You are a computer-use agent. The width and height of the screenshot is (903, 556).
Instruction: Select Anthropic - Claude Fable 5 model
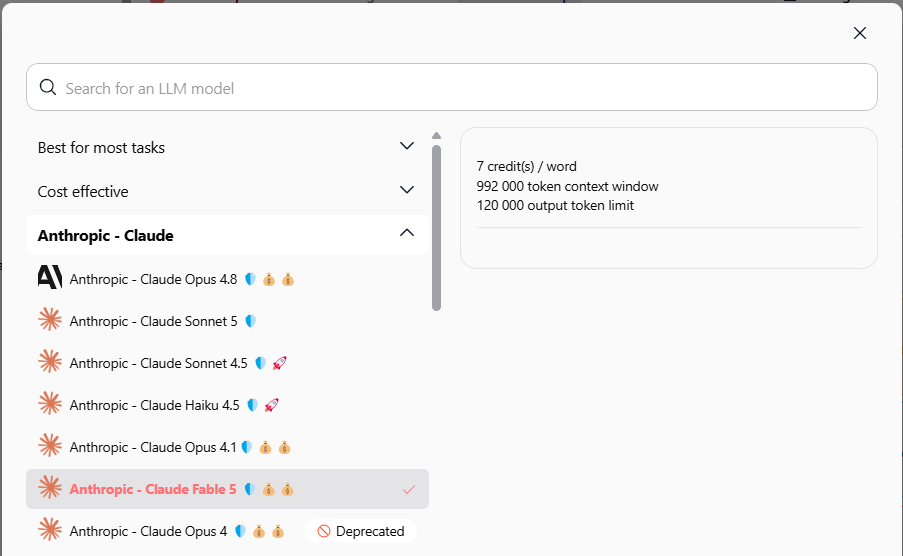[x=227, y=489]
